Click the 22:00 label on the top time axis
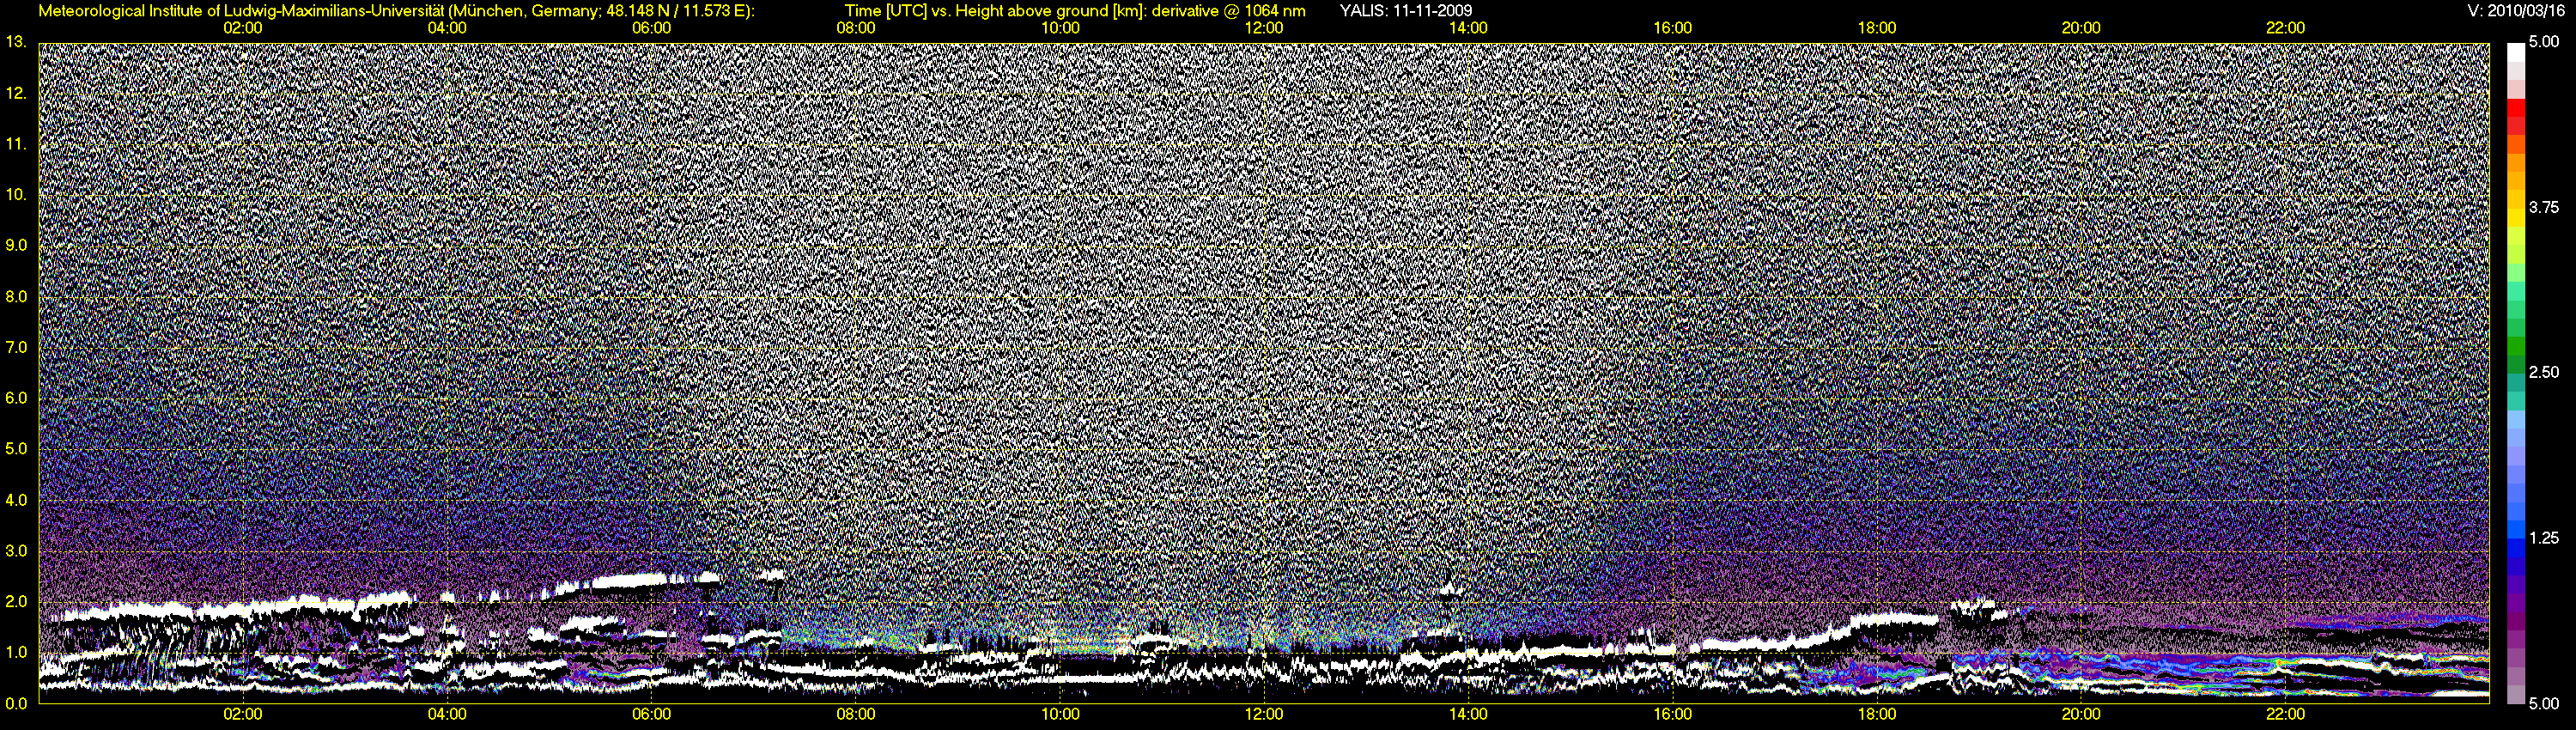The image size is (2576, 730). tap(2285, 28)
